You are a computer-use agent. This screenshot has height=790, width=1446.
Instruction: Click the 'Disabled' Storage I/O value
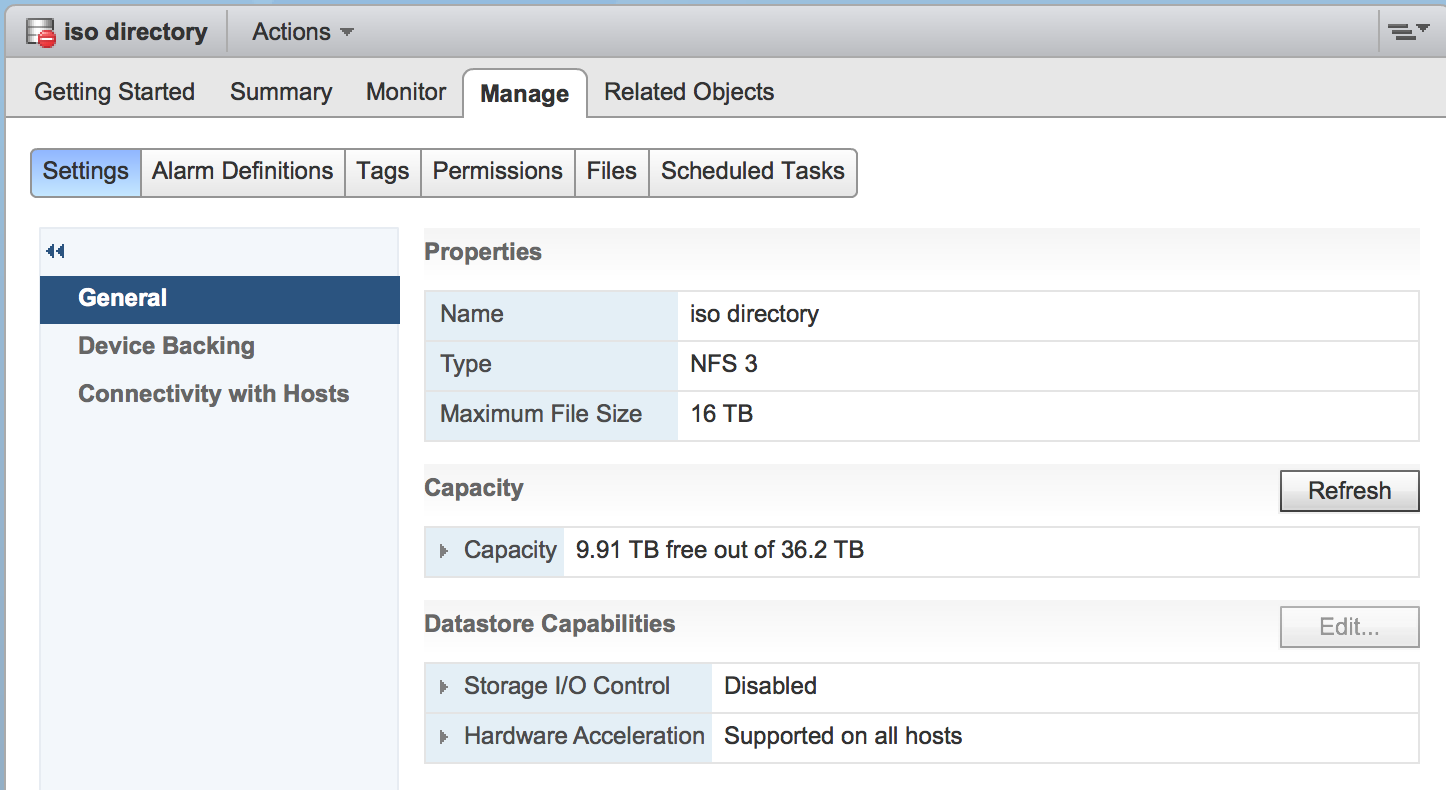[771, 686]
